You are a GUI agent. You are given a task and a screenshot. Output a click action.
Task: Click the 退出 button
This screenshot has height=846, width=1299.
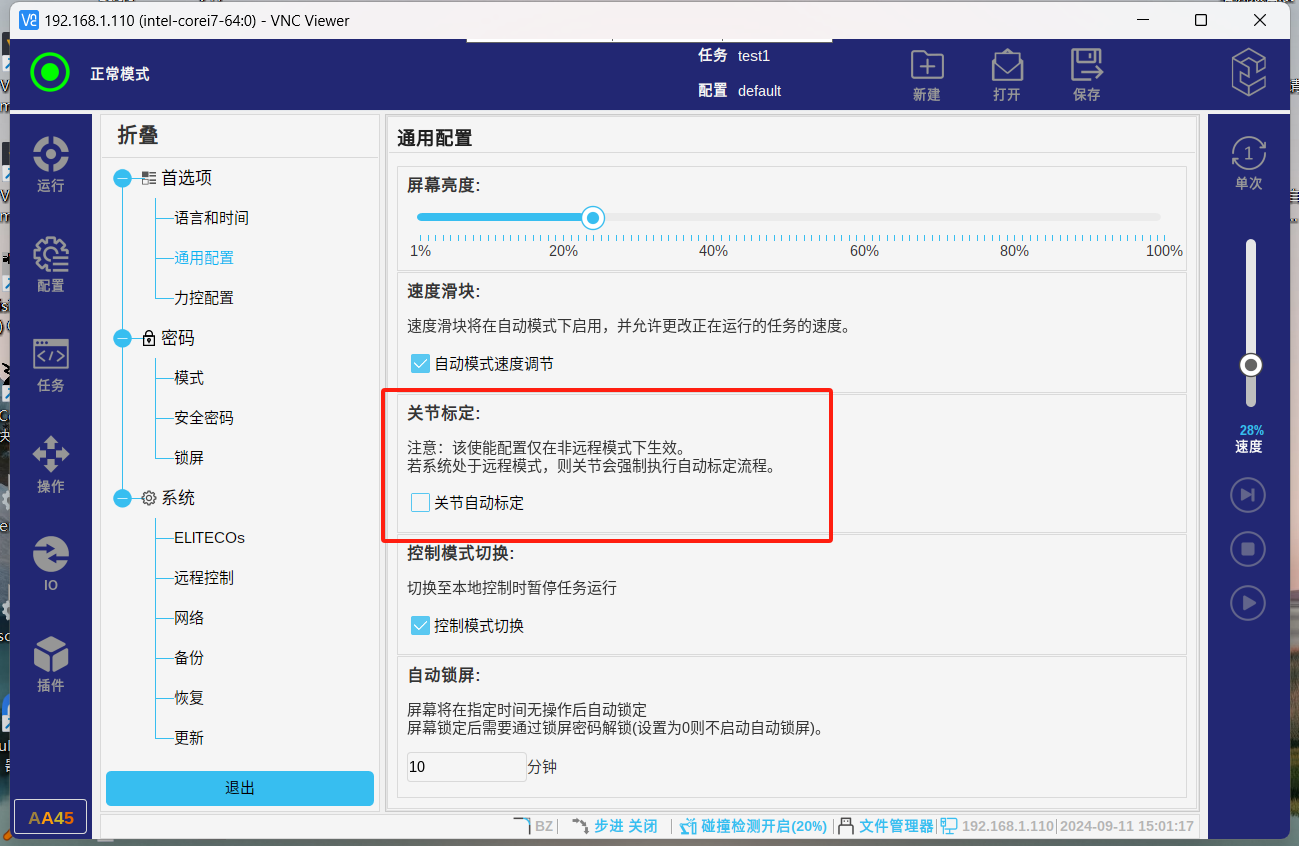tap(240, 788)
